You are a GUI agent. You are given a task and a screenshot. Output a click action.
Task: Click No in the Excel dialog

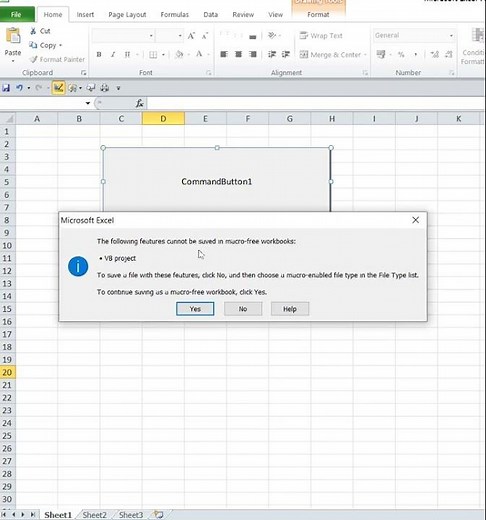[243, 309]
